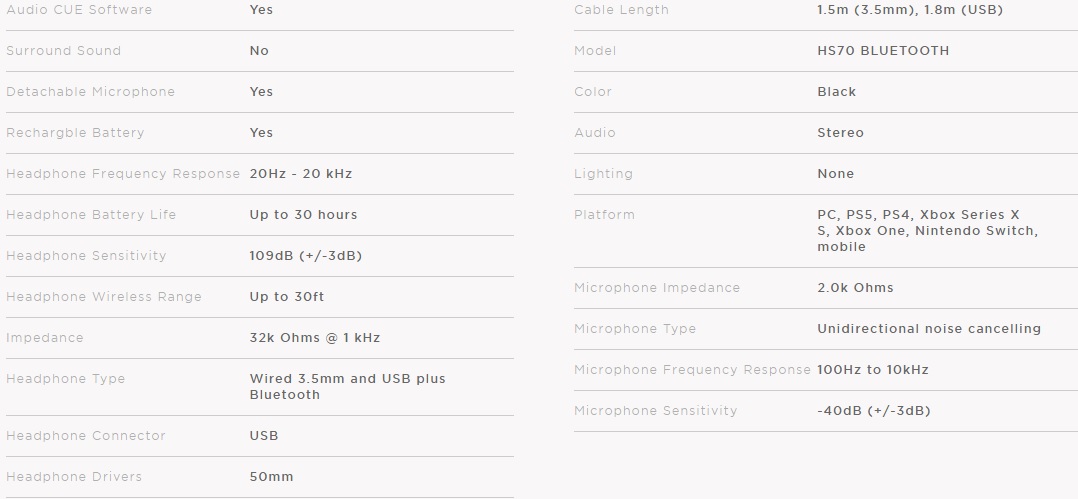Click the Microphone Sensitivity label

click(656, 411)
